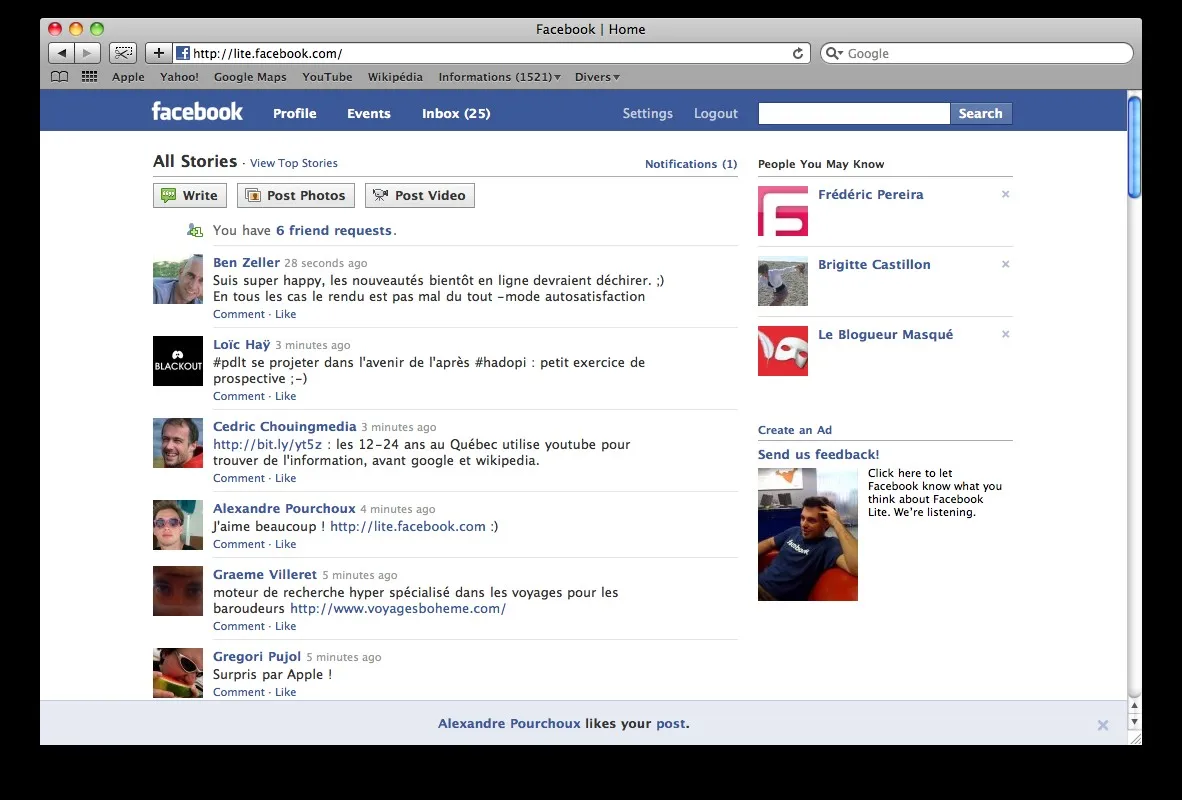
Task: Click Send us feedback! link
Action: click(819, 454)
